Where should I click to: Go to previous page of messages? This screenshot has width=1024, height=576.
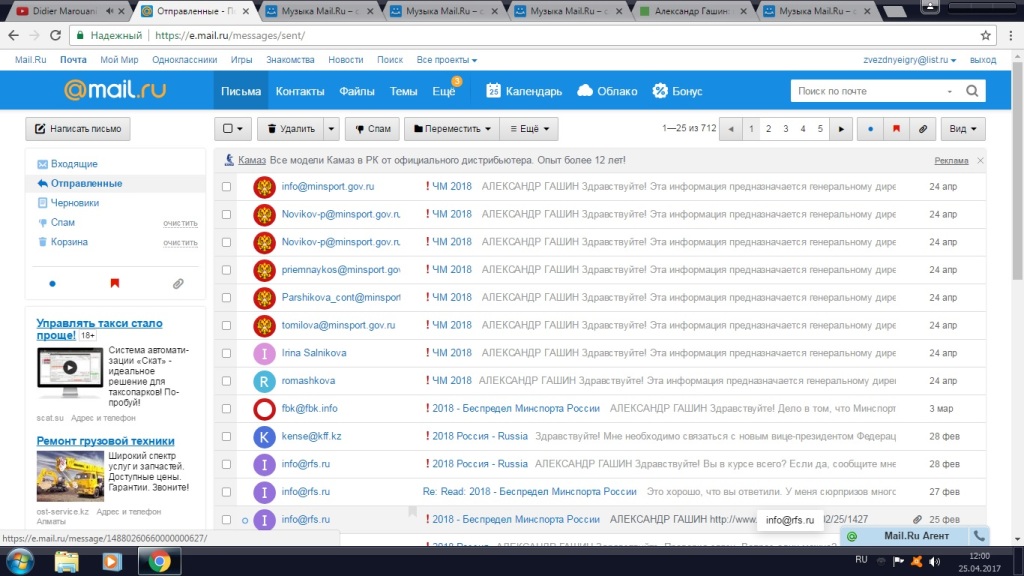(x=731, y=129)
